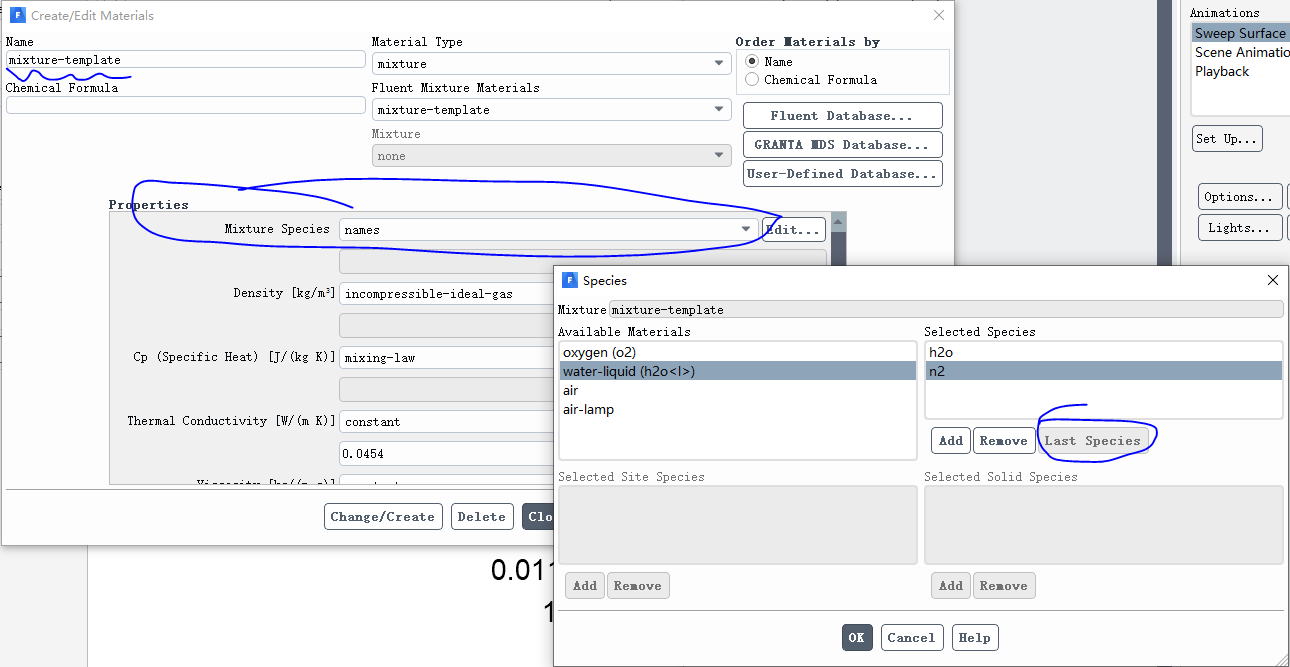Image resolution: width=1290 pixels, height=667 pixels.
Task: Open the Material Type dropdown
Action: pyautogui.click(x=551, y=64)
